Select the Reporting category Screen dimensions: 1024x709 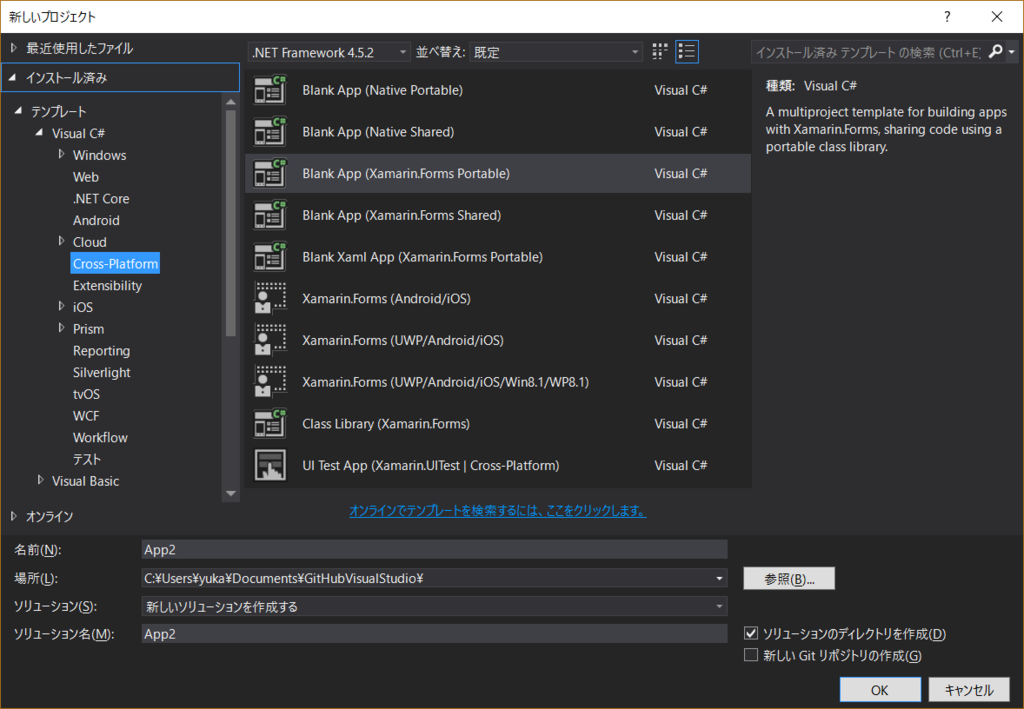click(x=101, y=351)
